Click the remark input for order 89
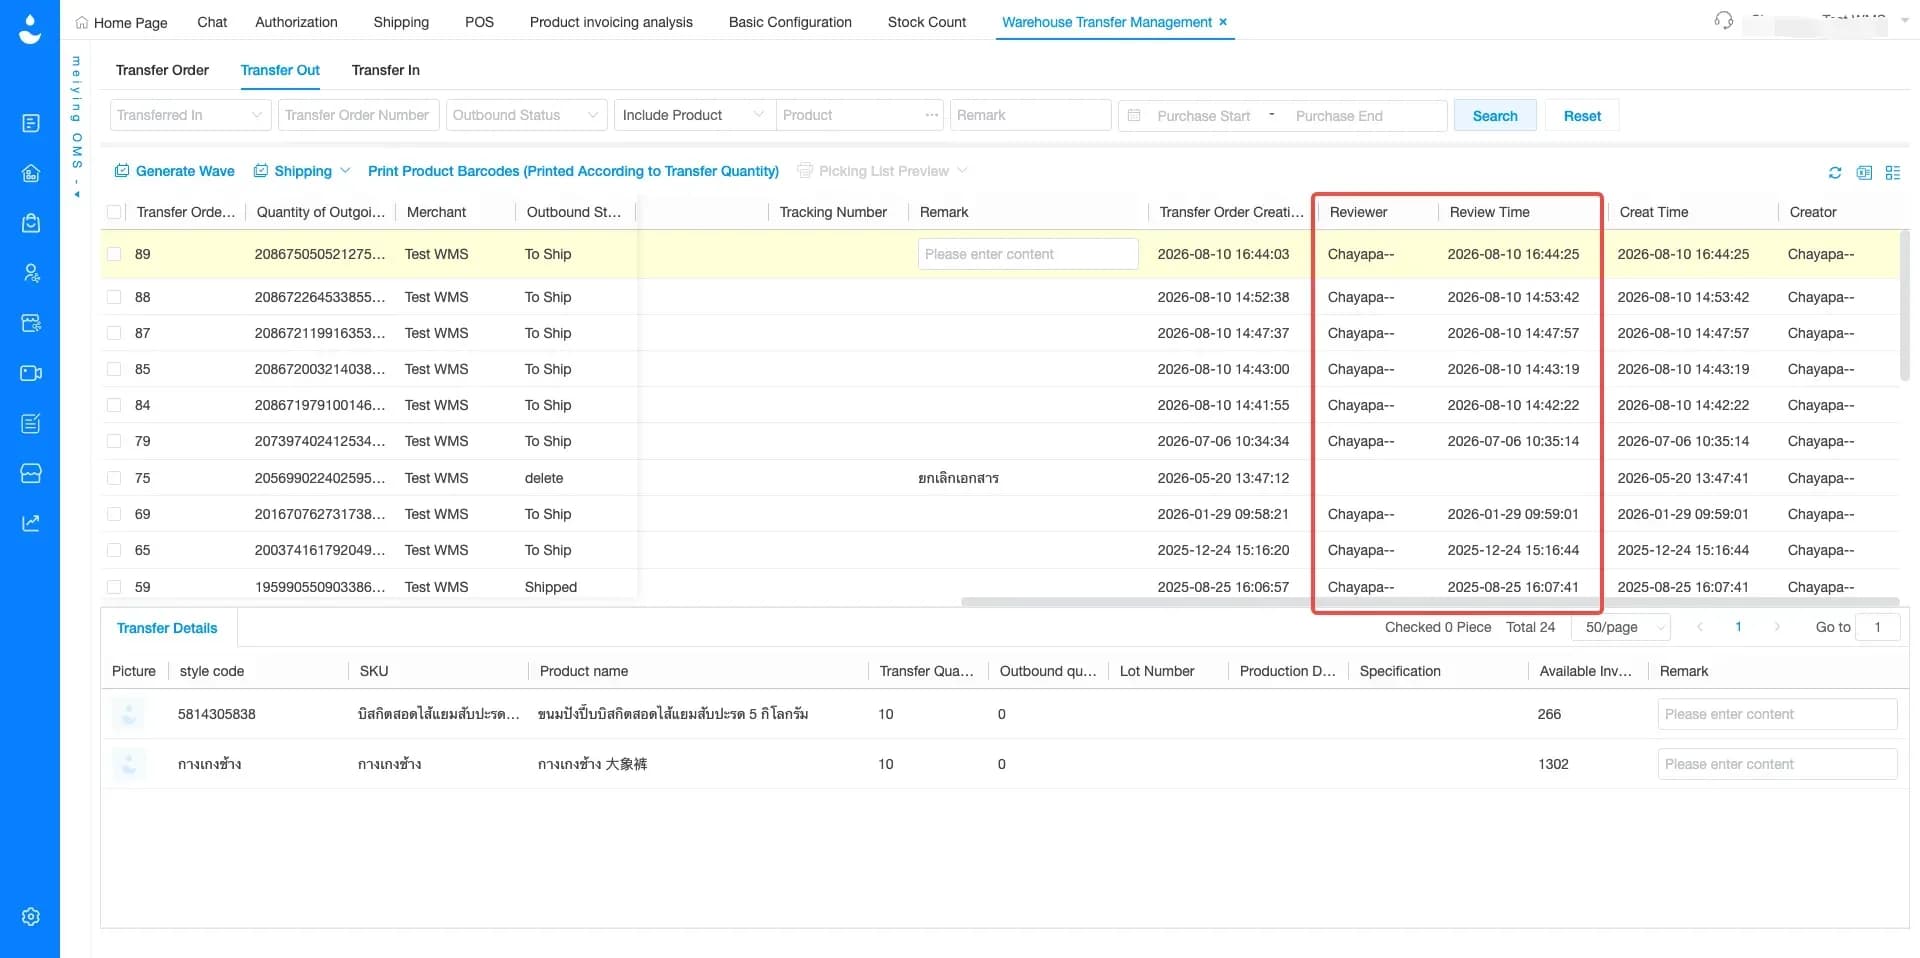Image resolution: width=1920 pixels, height=958 pixels. [x=1028, y=254]
